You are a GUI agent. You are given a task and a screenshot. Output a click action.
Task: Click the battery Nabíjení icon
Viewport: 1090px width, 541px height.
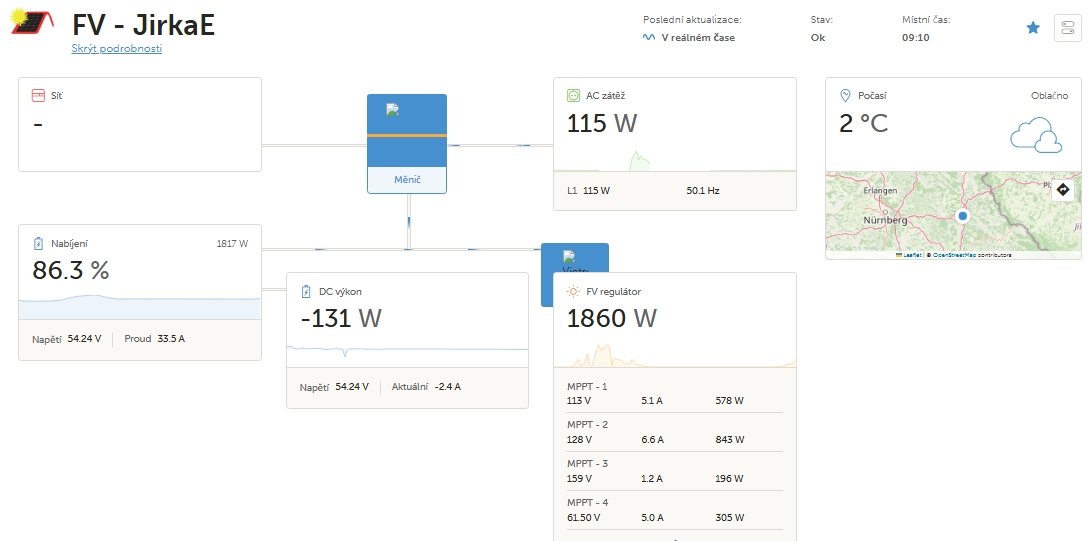coord(38,243)
